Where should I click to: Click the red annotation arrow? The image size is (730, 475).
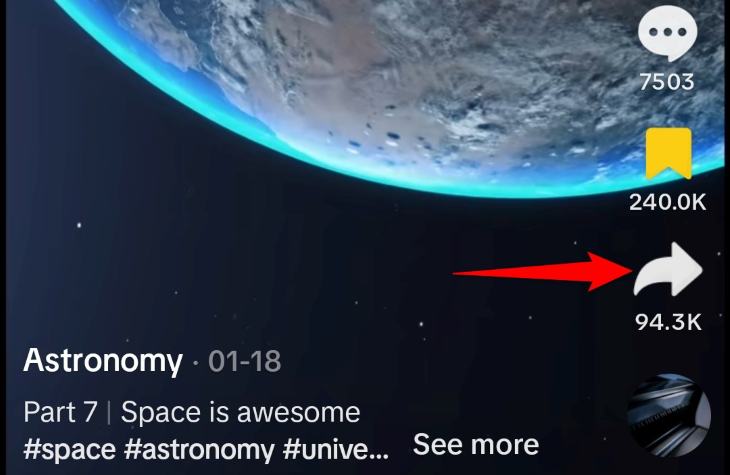[543, 271]
